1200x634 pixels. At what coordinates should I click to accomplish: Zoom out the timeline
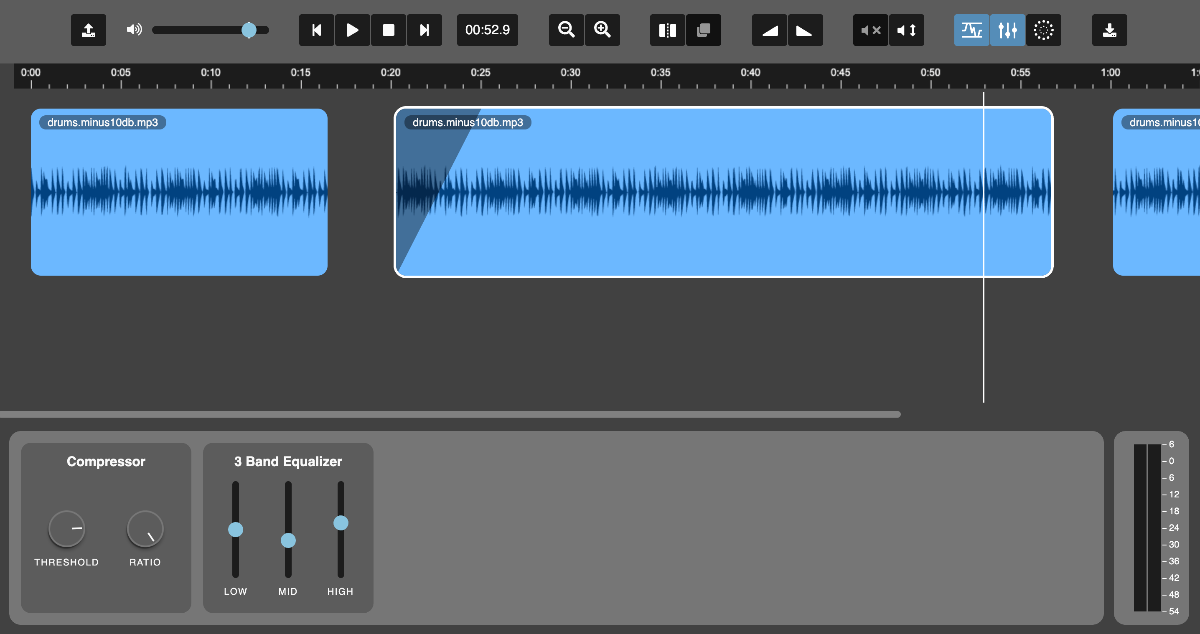tap(567, 30)
